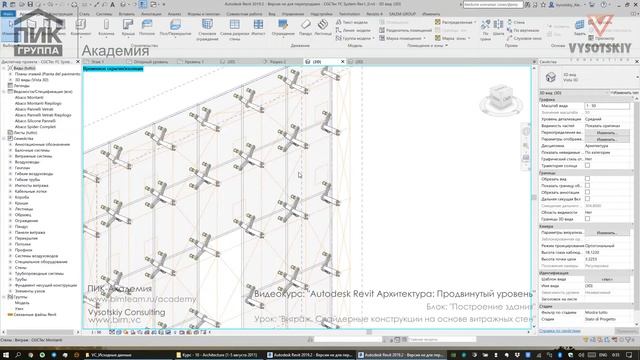Open Windows Start button on taskbar

click(x=6, y=355)
